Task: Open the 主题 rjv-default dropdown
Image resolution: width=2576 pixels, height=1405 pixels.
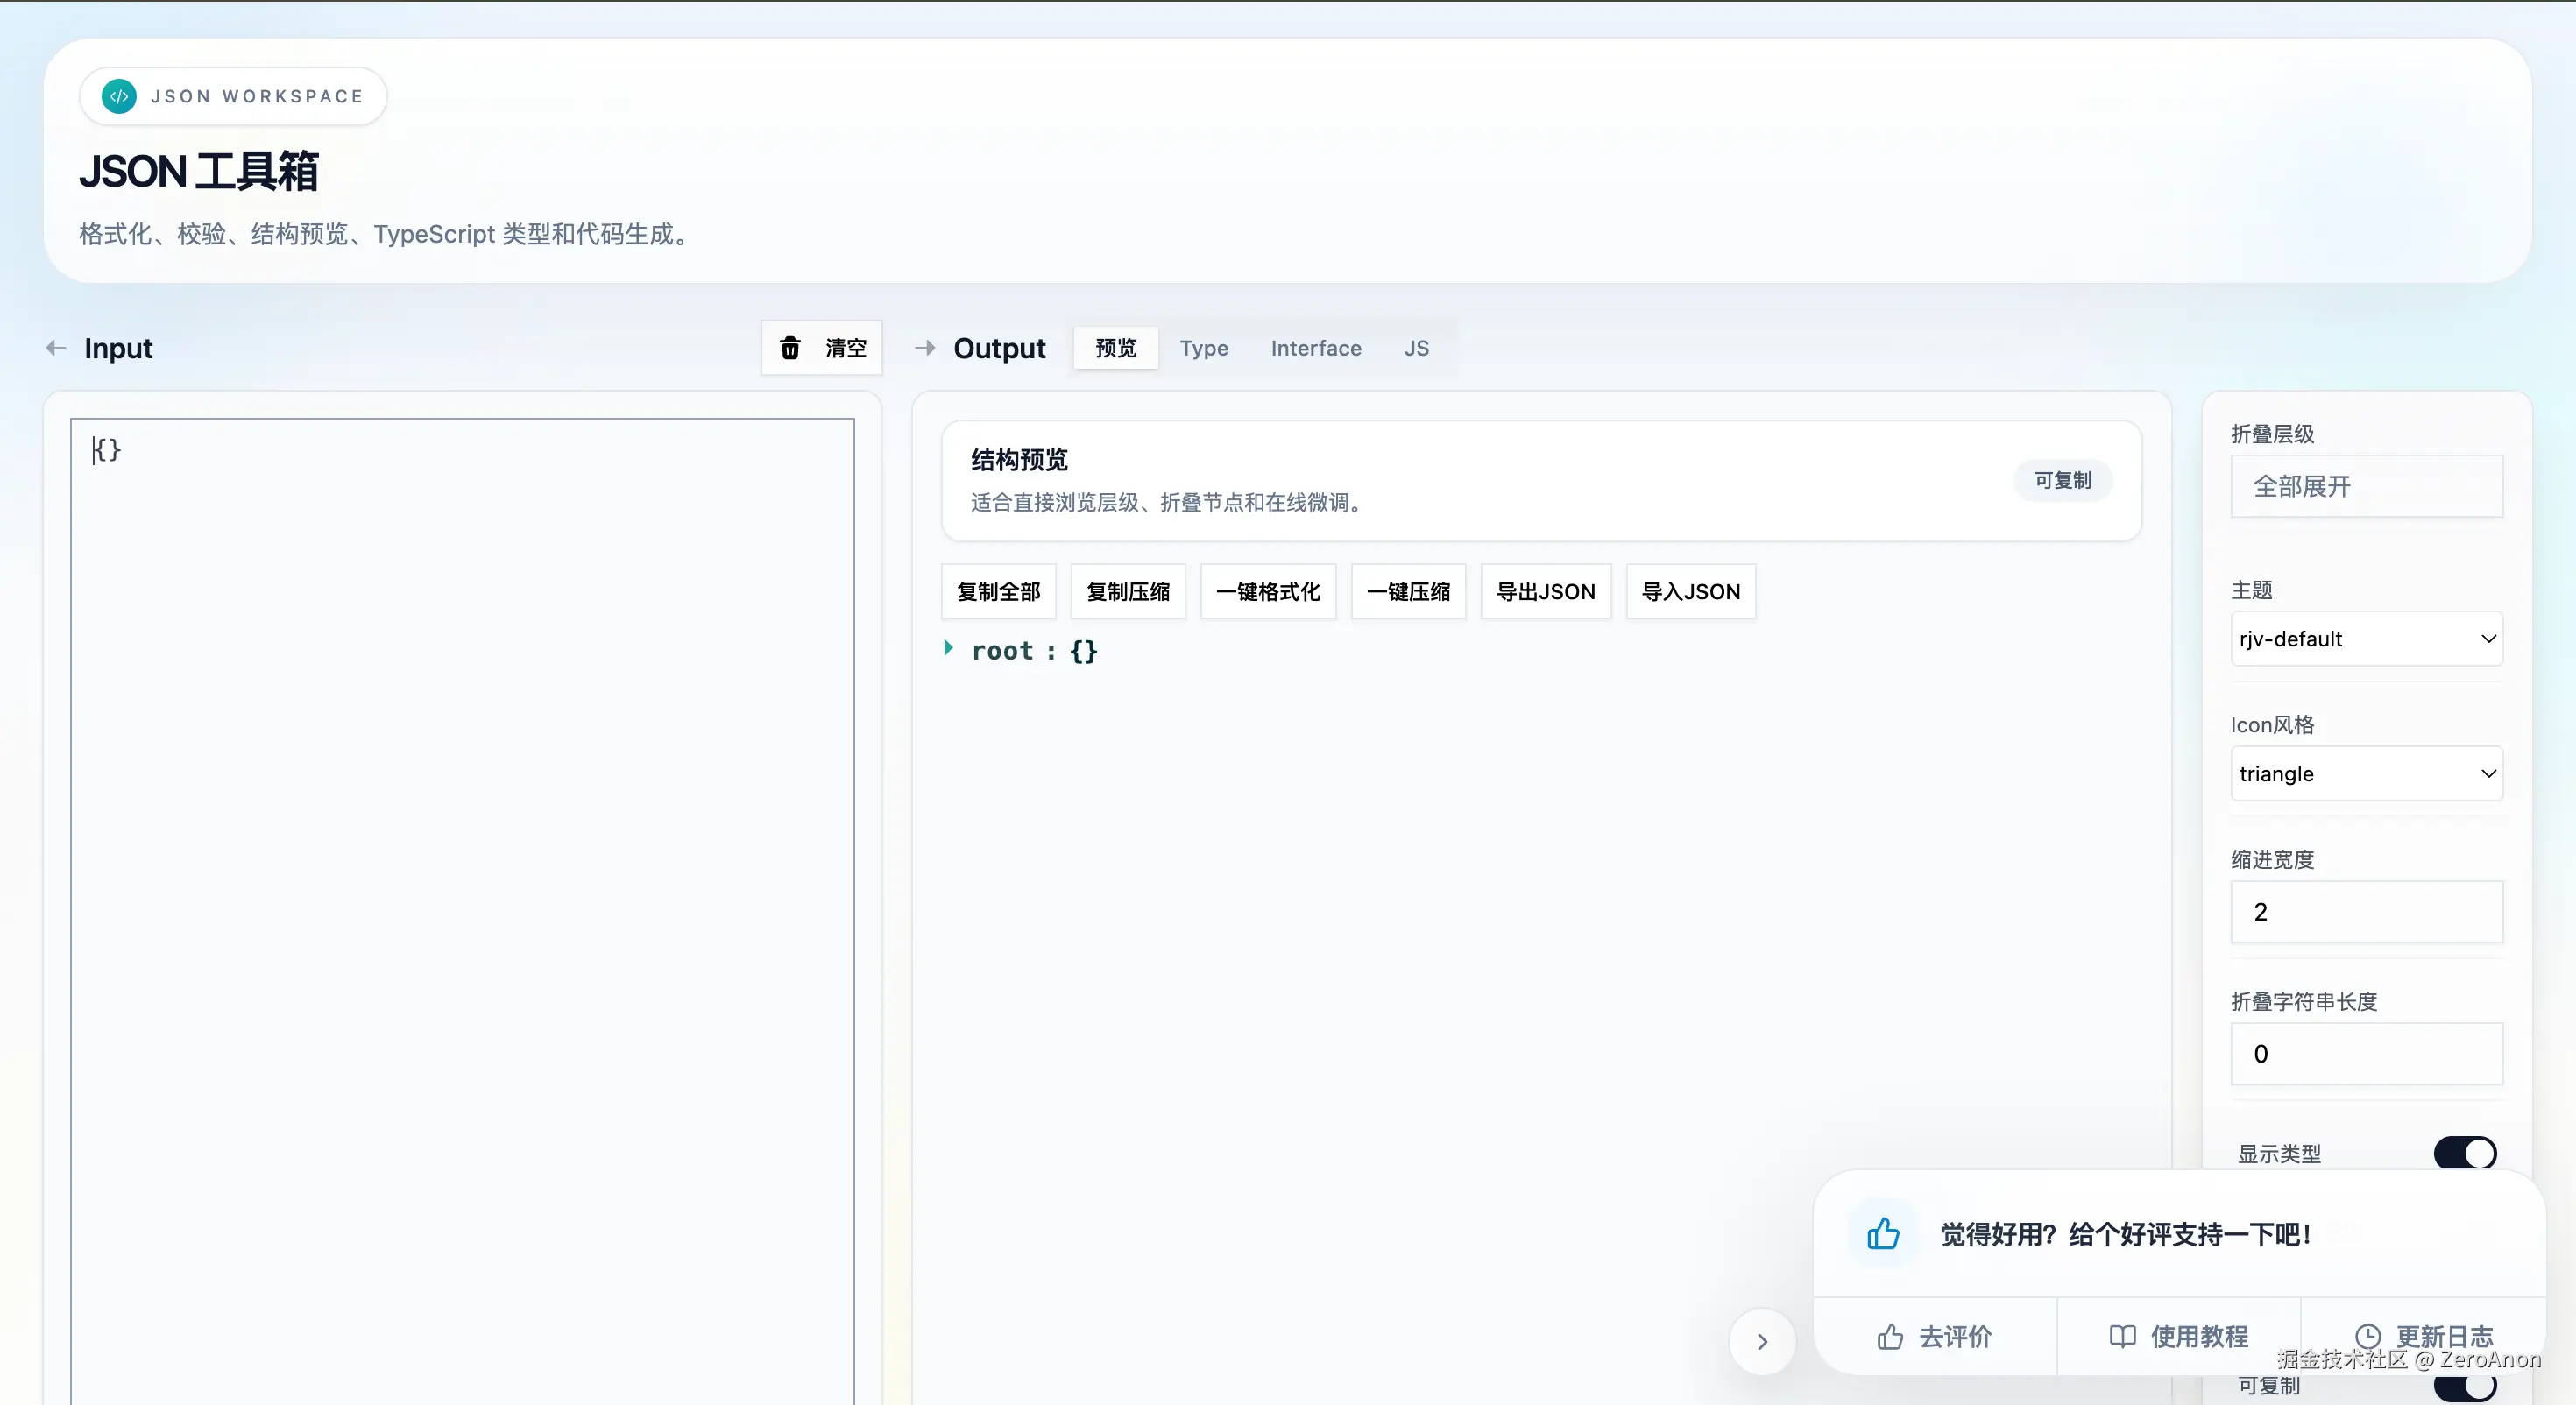Action: (2366, 639)
